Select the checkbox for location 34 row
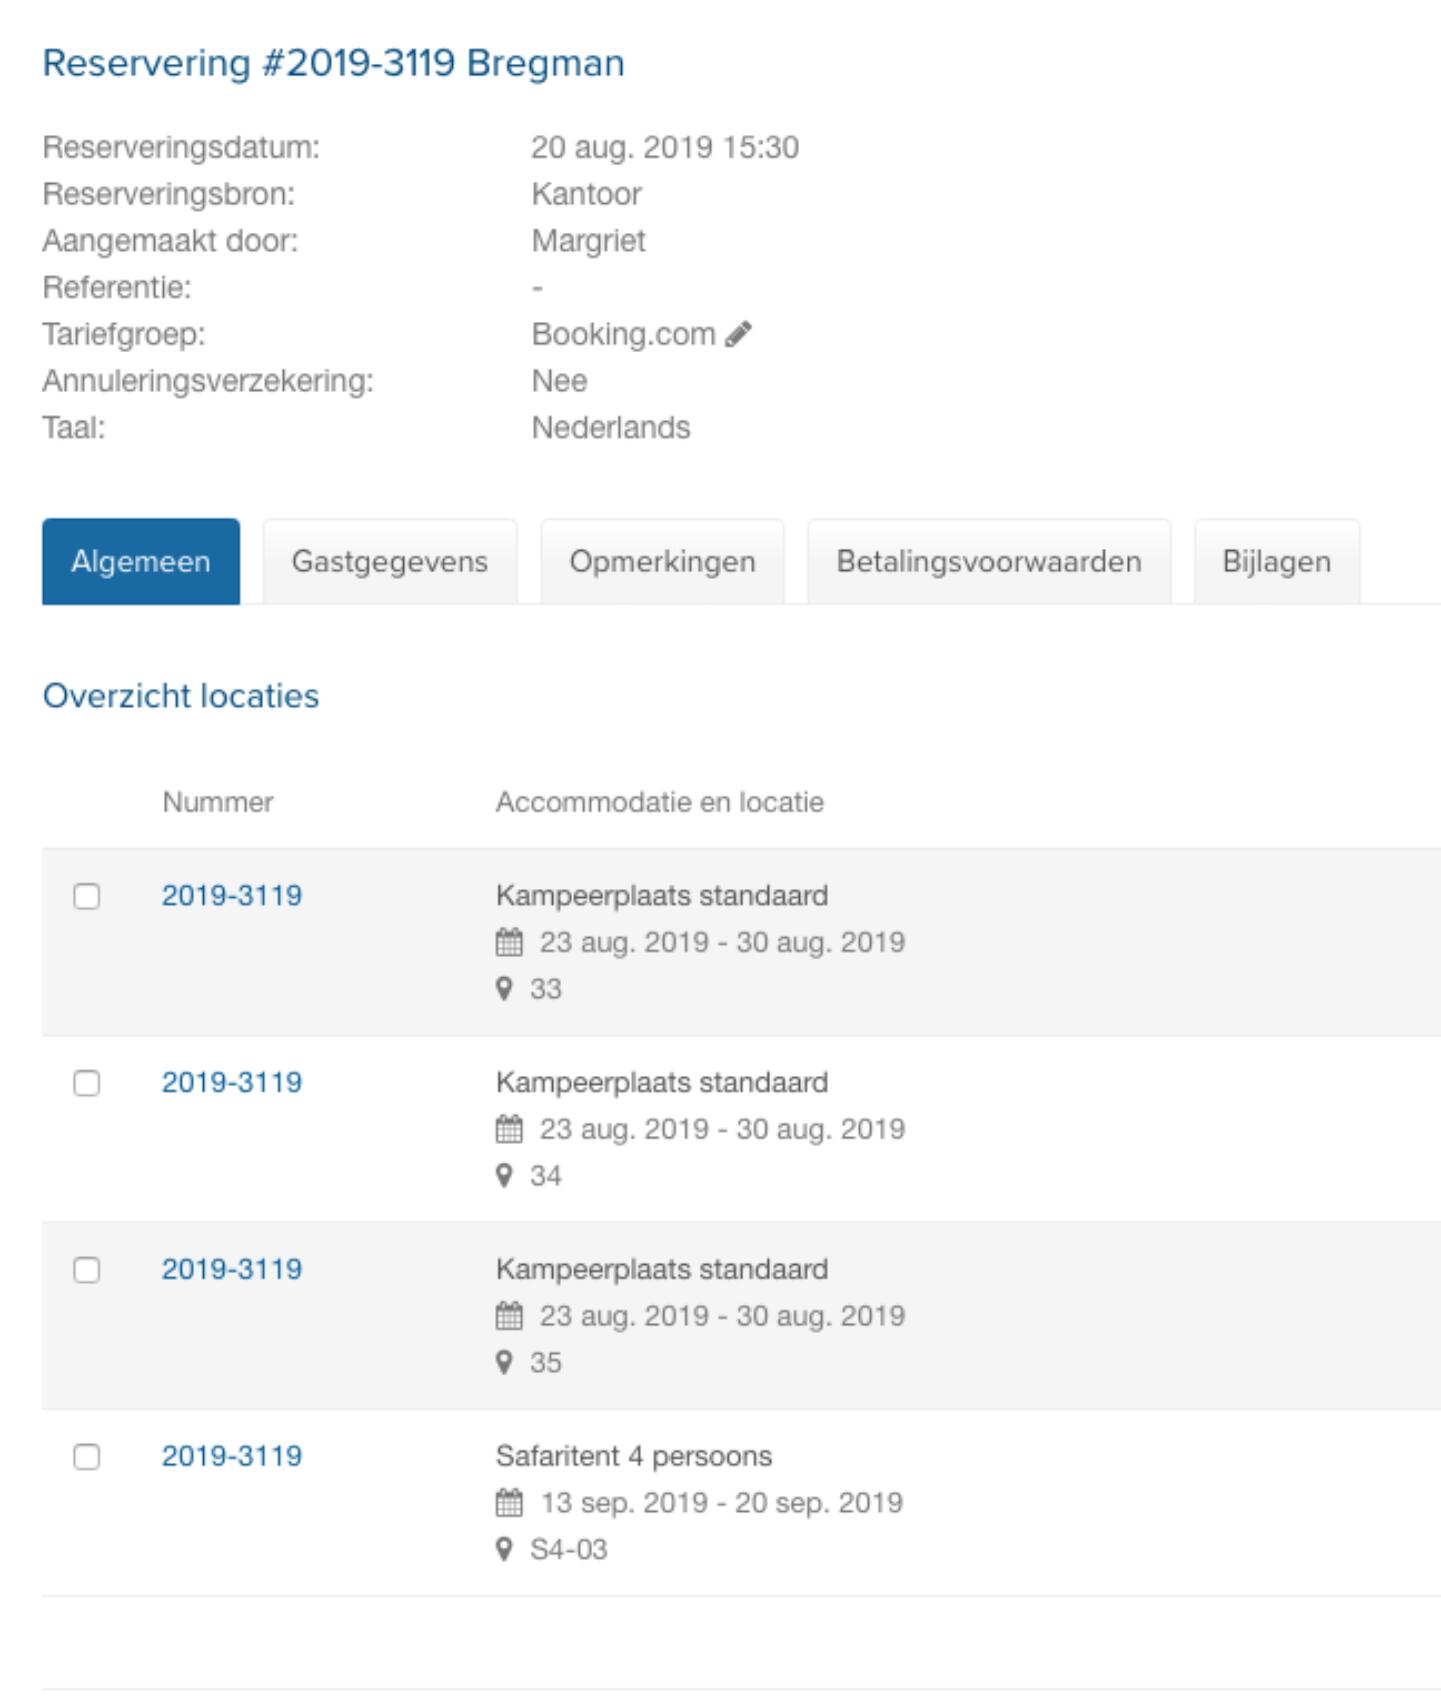The width and height of the screenshot is (1441, 1706). (x=87, y=1083)
